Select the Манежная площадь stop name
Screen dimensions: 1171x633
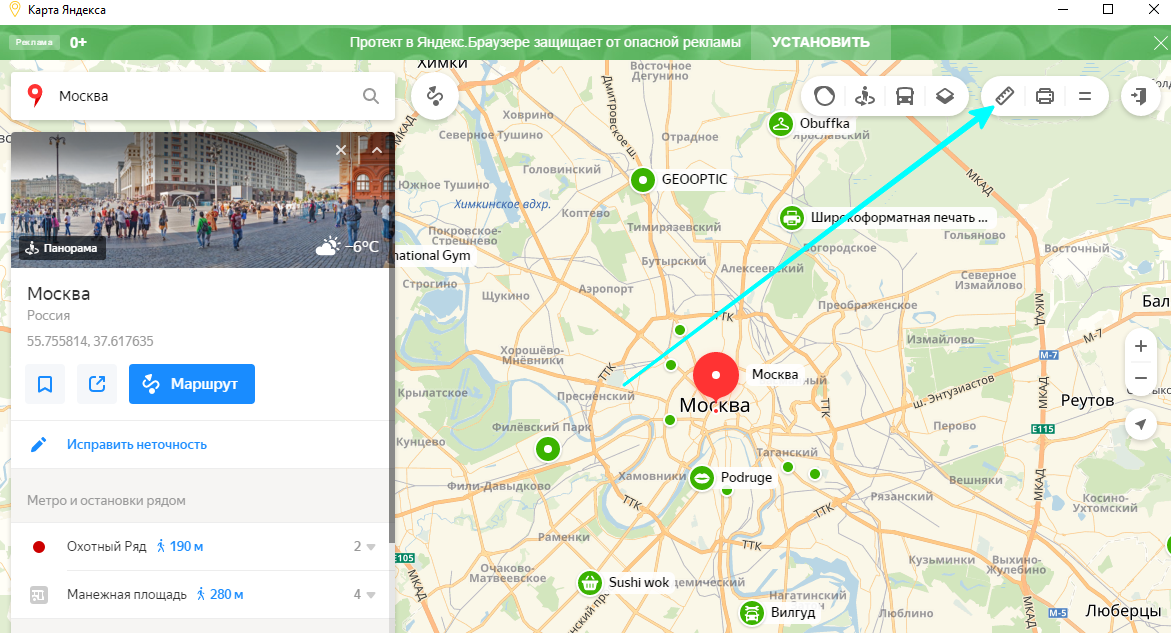pyautogui.click(x=127, y=595)
